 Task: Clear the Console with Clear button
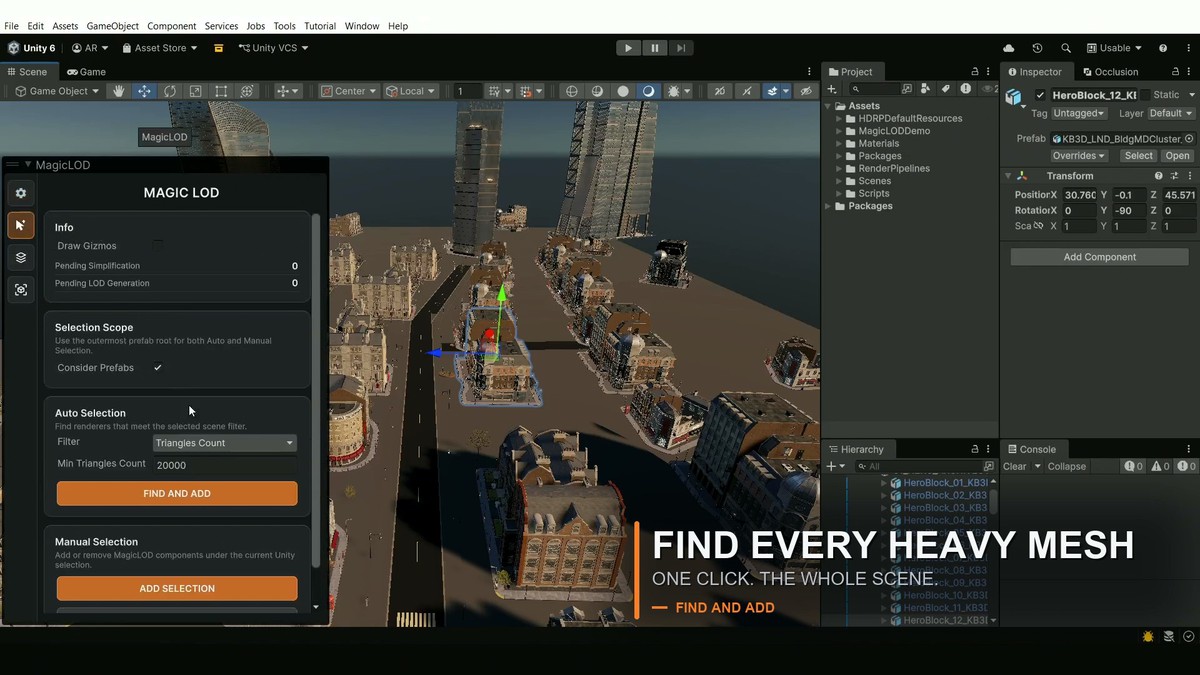[1014, 466]
